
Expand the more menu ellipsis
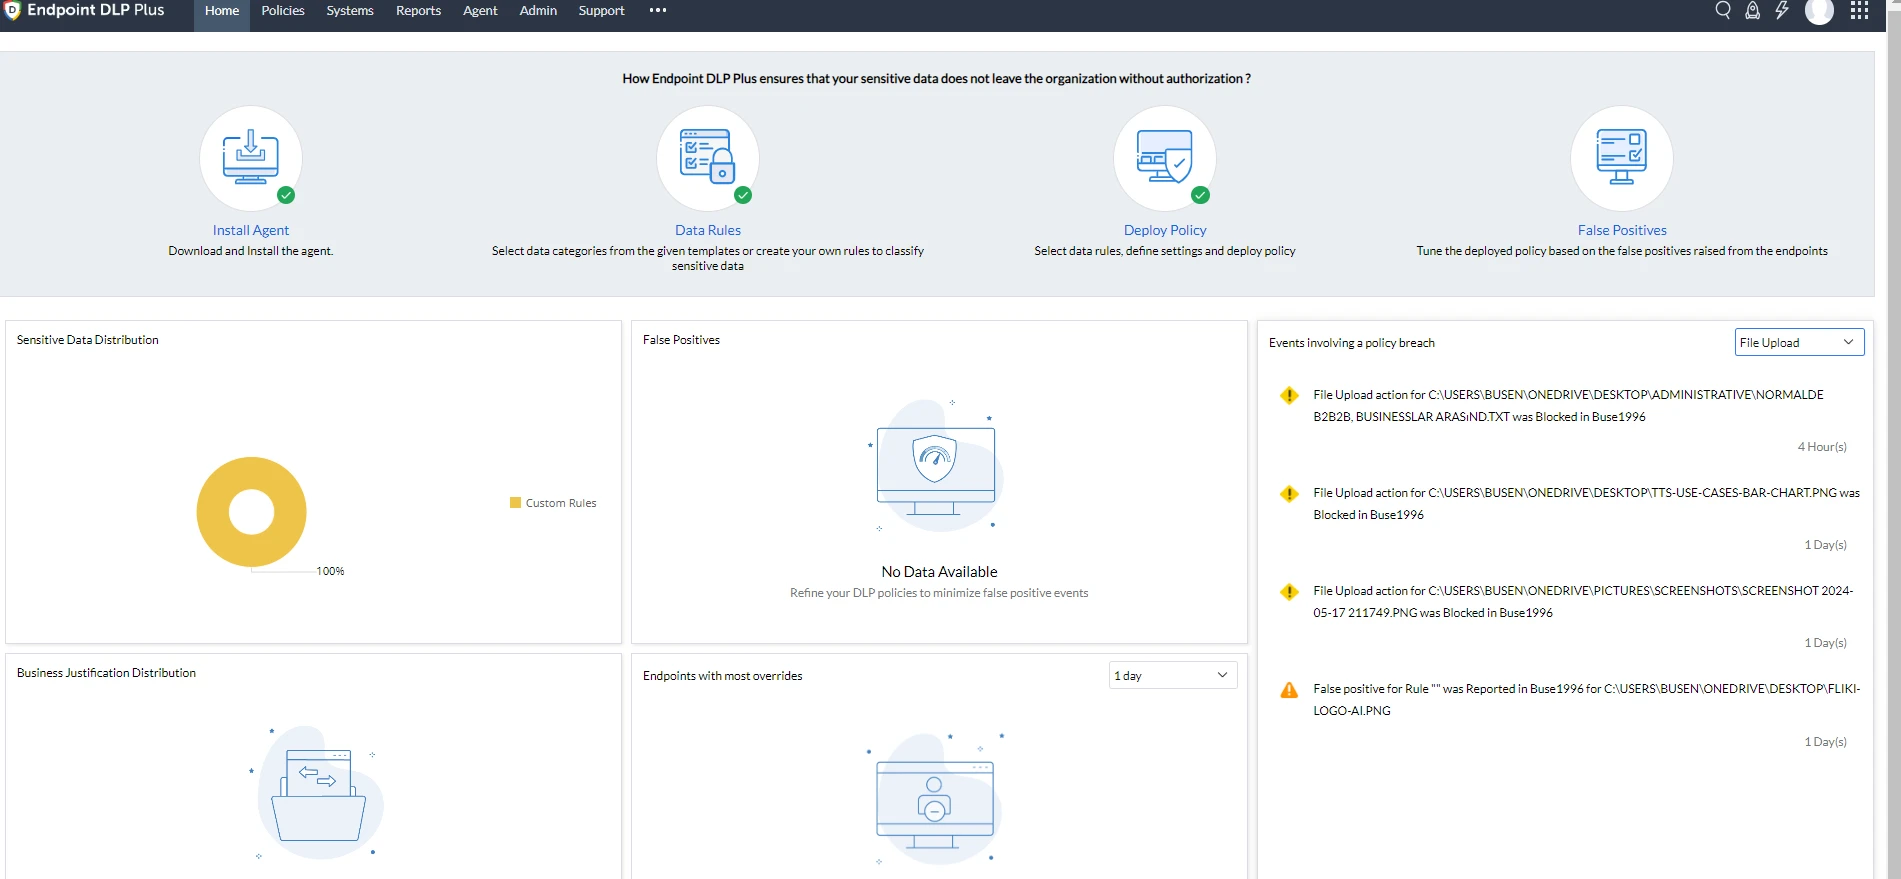657,10
